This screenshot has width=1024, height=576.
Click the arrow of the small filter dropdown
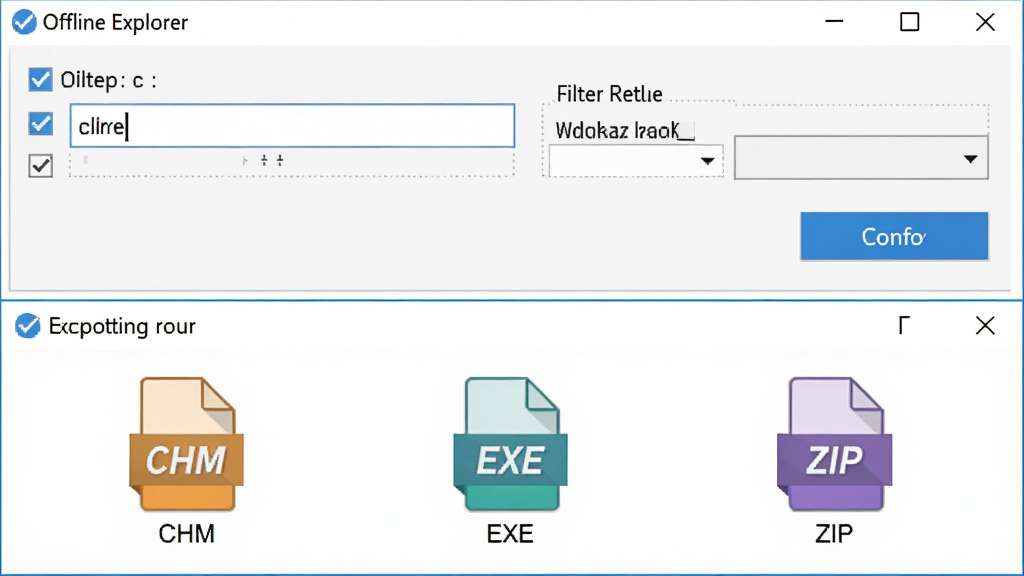pyautogui.click(x=707, y=161)
